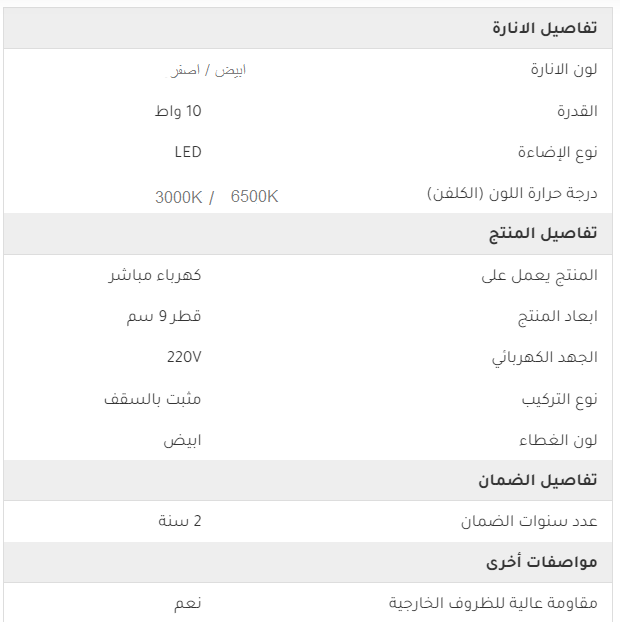Image resolution: width=620 pixels, height=622 pixels.
Task: Click the لون الغطاء label
Action: tap(559, 440)
